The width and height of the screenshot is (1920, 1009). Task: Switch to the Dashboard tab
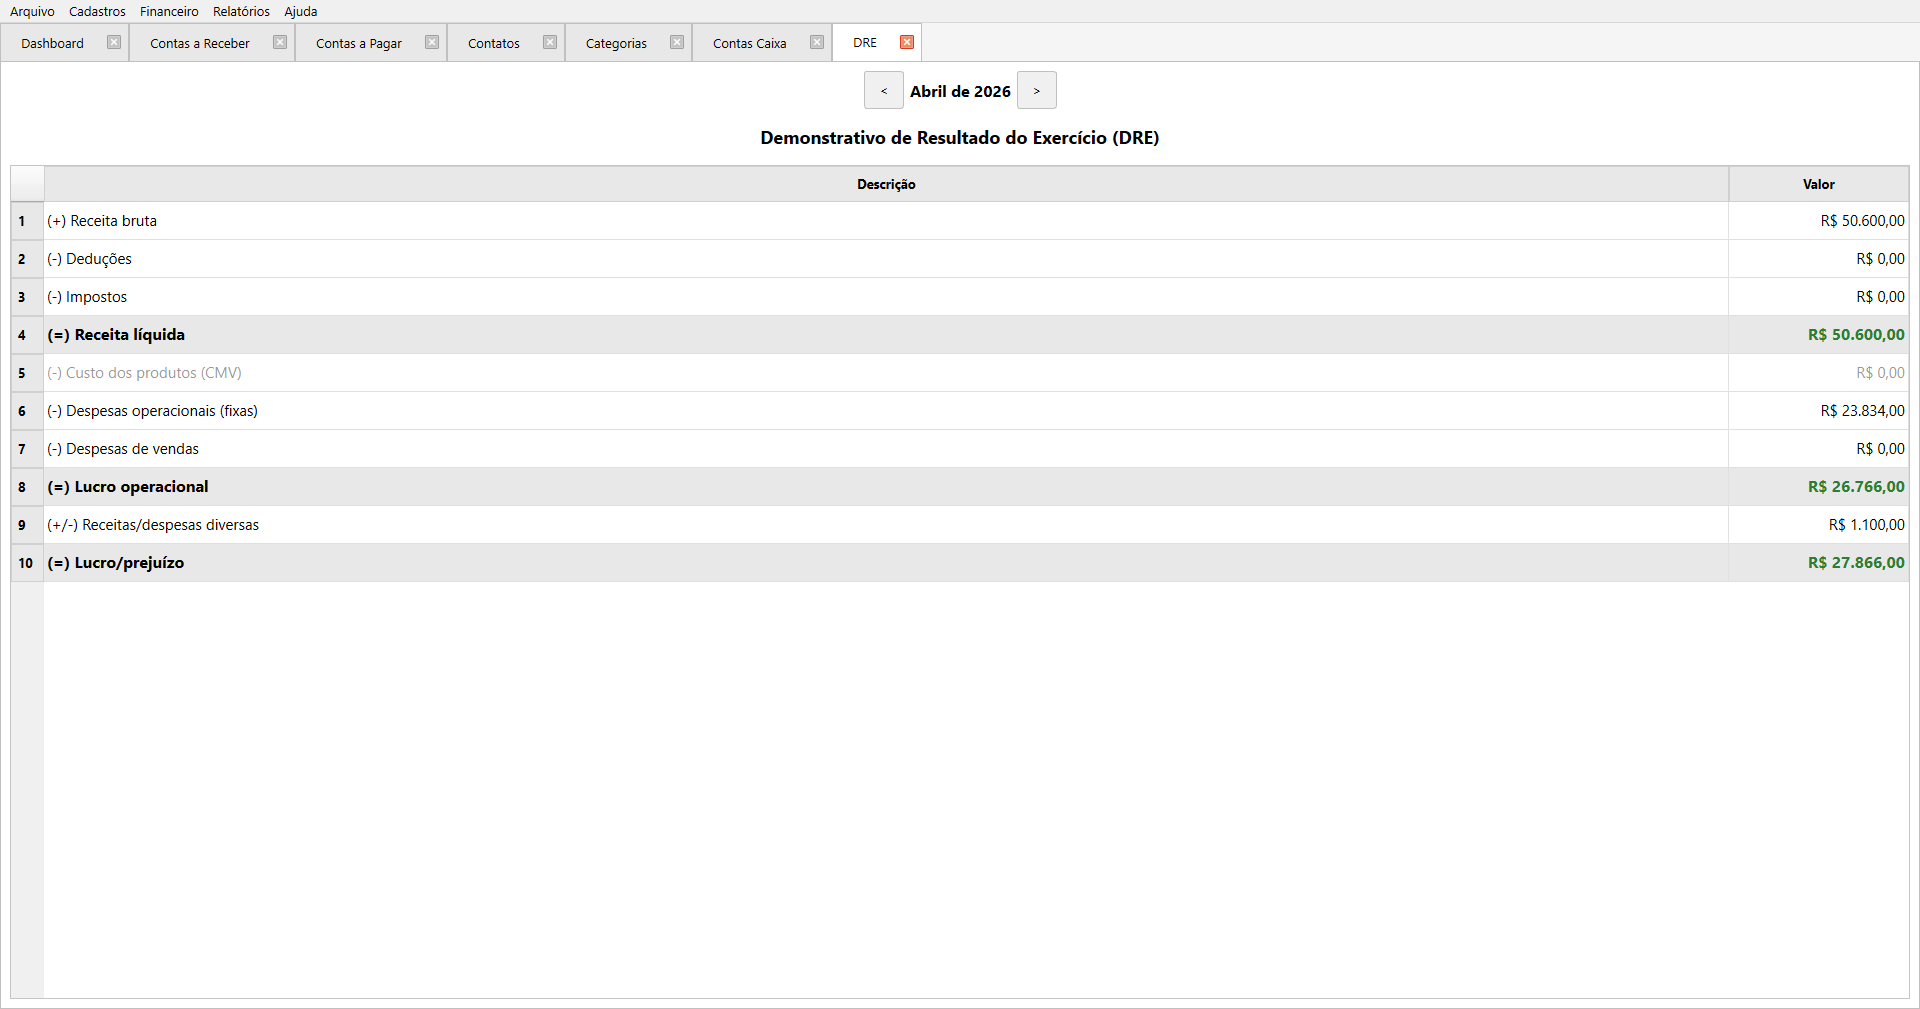tap(53, 44)
